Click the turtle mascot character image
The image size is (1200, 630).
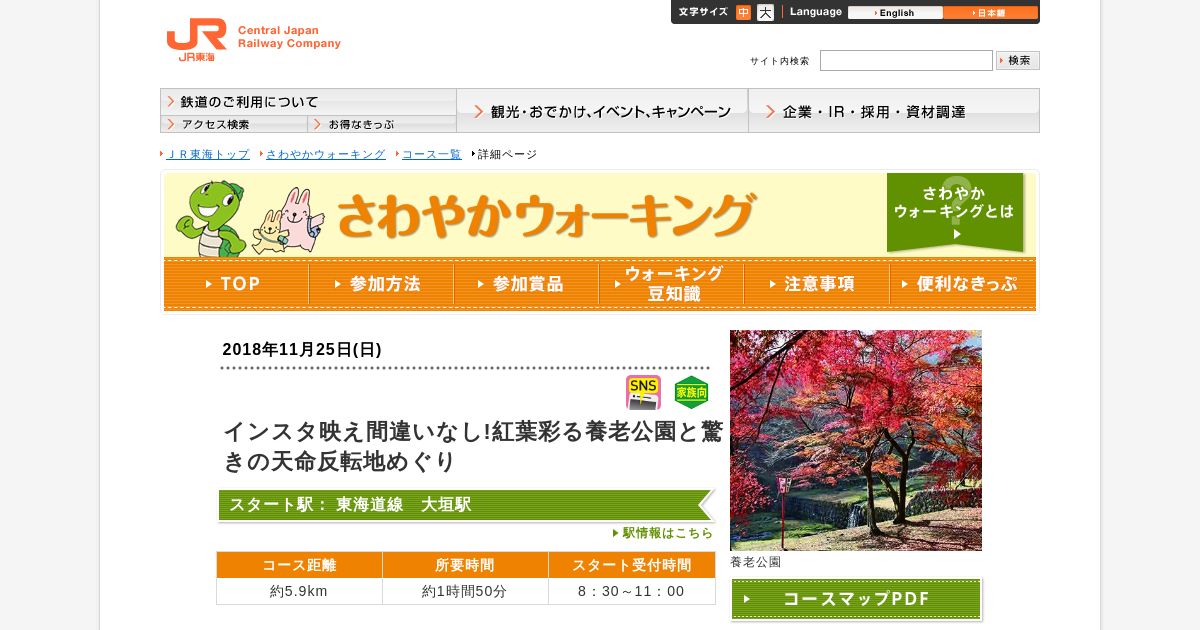point(209,218)
